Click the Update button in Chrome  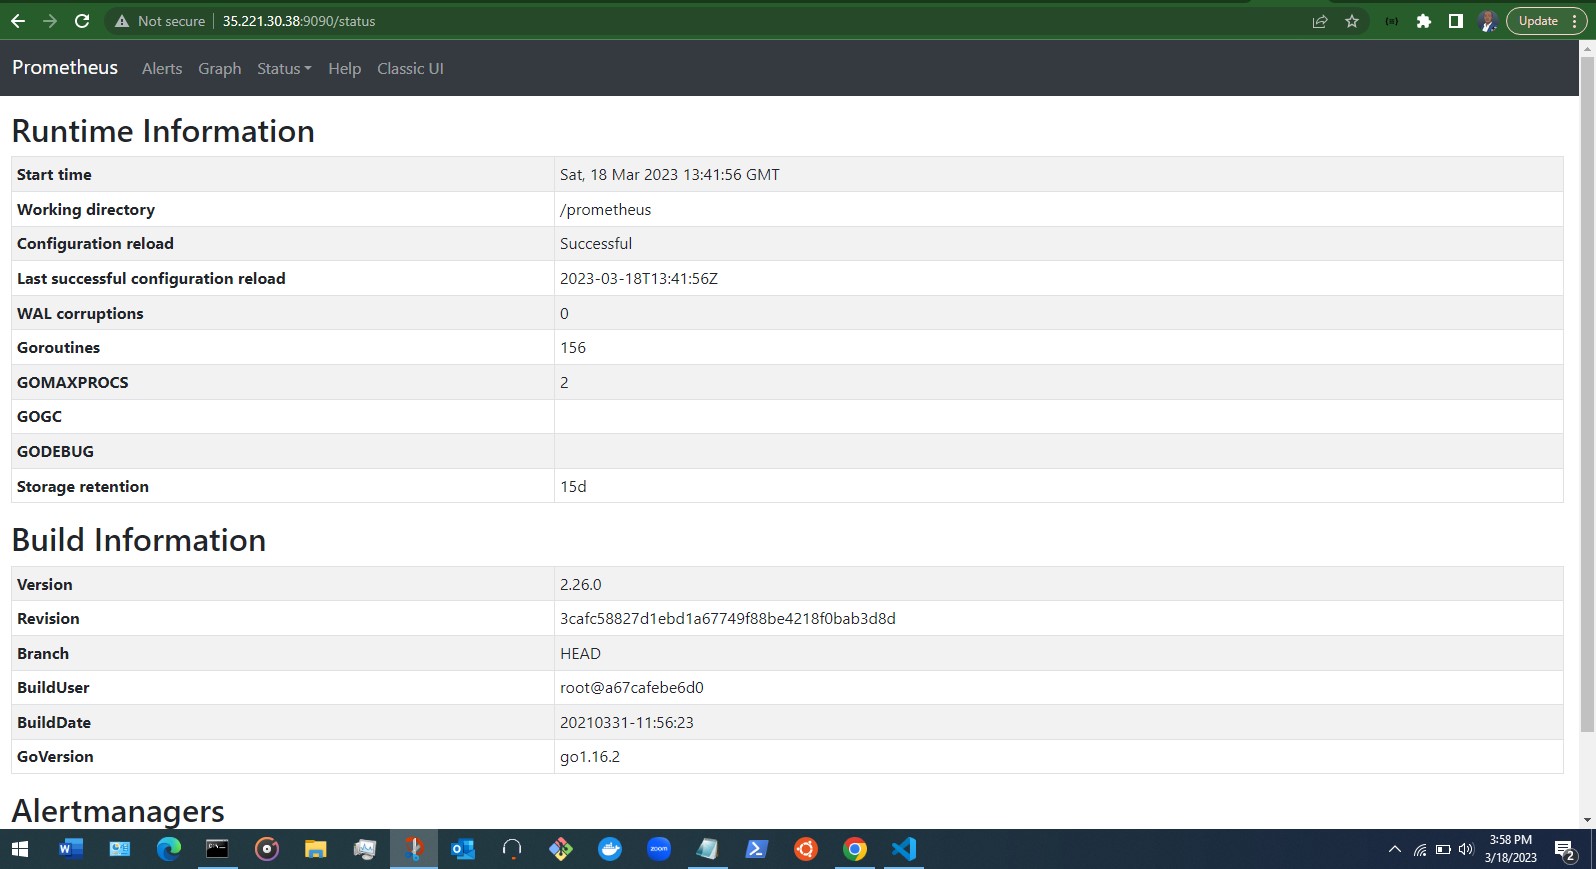tap(1537, 21)
